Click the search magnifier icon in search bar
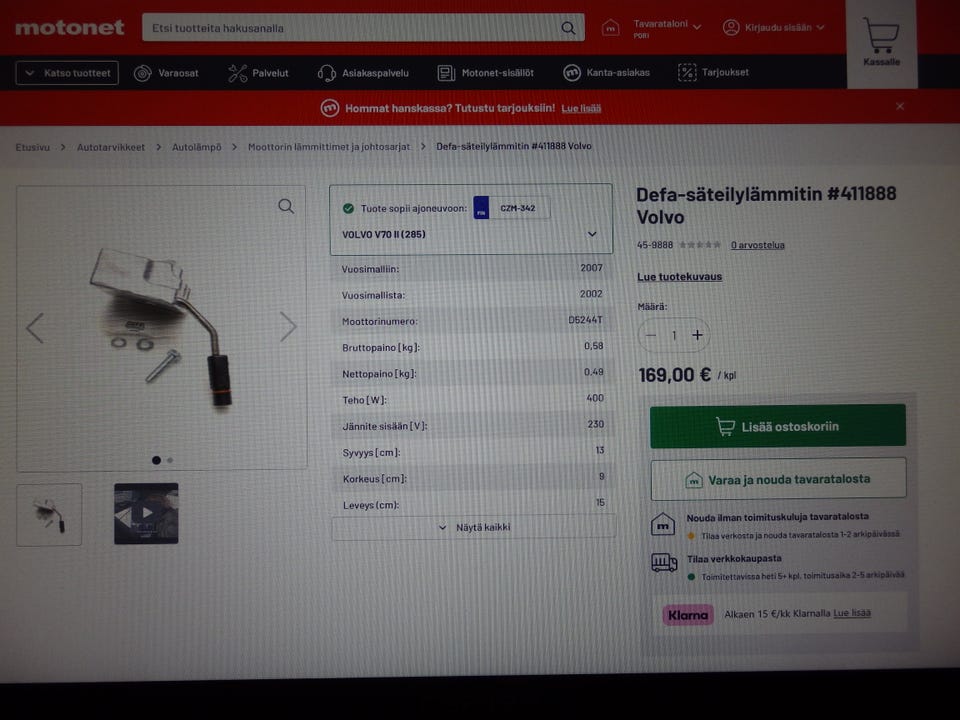This screenshot has height=720, width=960. click(568, 28)
